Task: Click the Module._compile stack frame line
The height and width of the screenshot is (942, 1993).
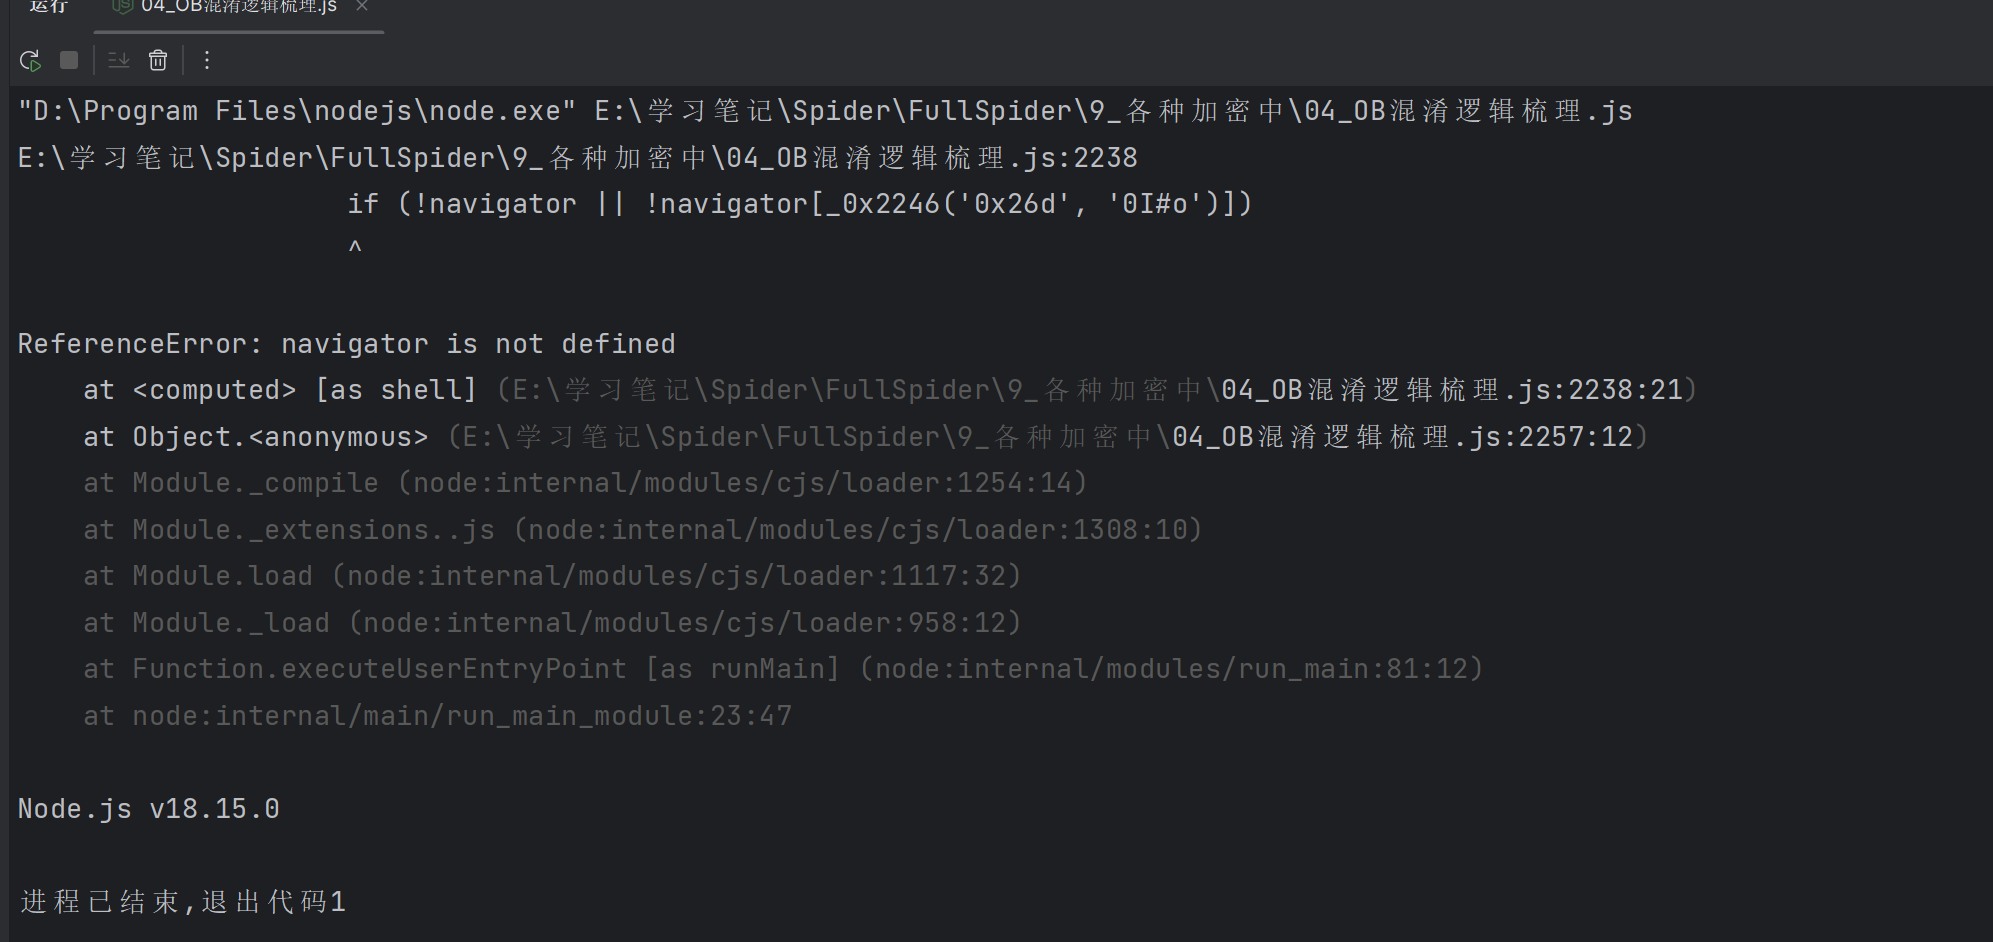Action: 585,483
